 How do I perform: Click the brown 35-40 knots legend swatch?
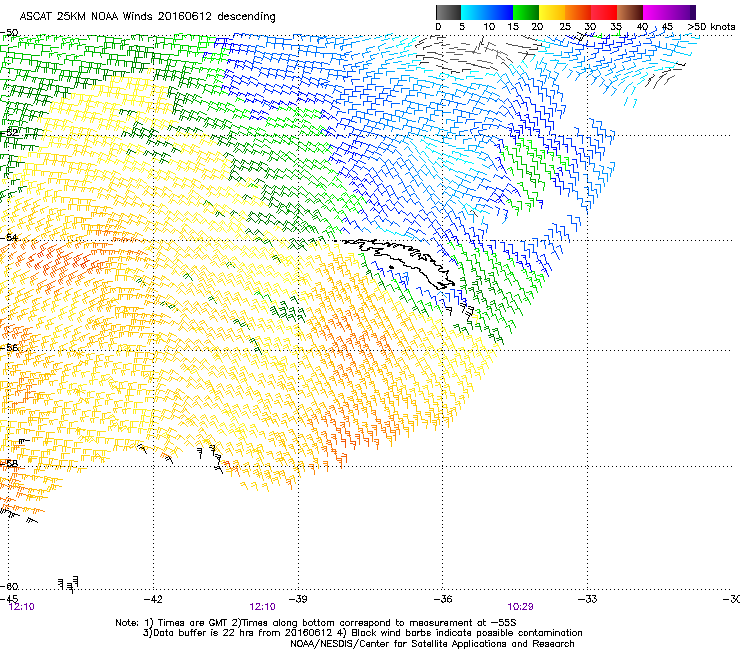[x=630, y=12]
